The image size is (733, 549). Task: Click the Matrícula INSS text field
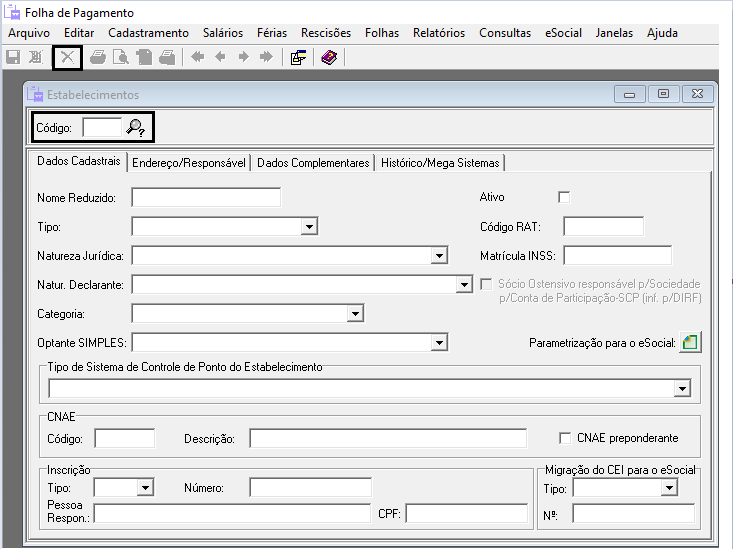(617, 256)
